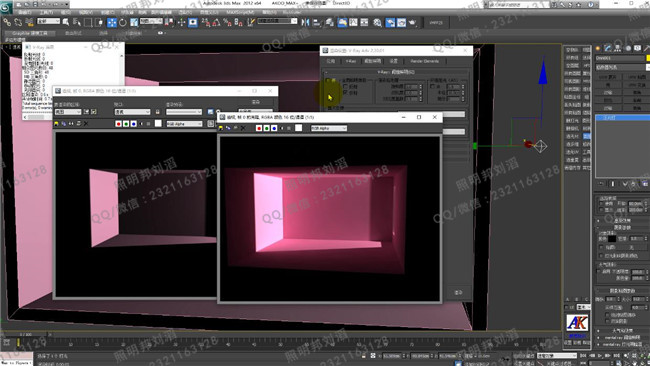Open the reference coordinate system dropdown
This screenshot has height=366, width=650.
151,21
